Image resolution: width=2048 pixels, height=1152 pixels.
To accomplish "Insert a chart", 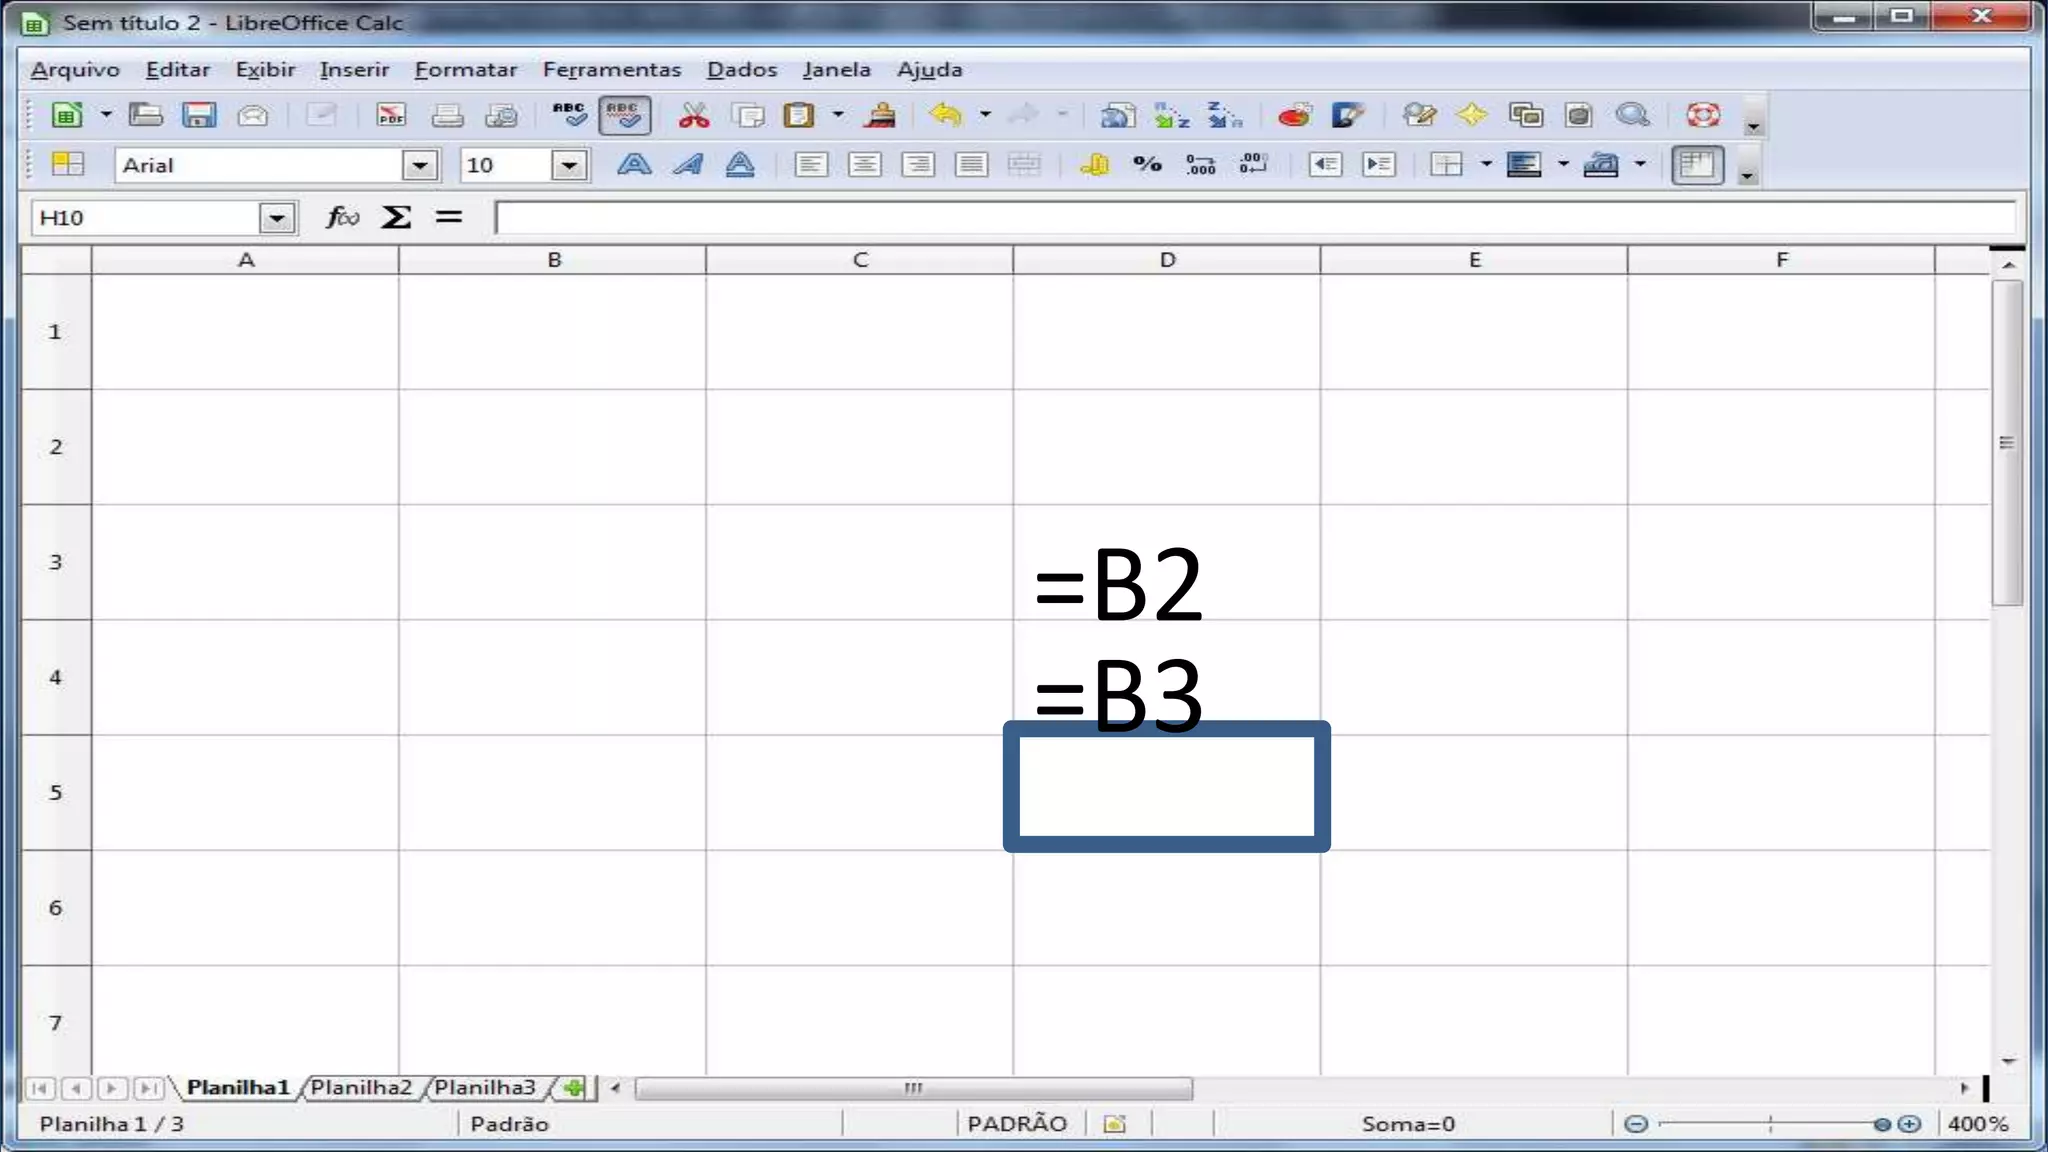I will click(x=1294, y=115).
